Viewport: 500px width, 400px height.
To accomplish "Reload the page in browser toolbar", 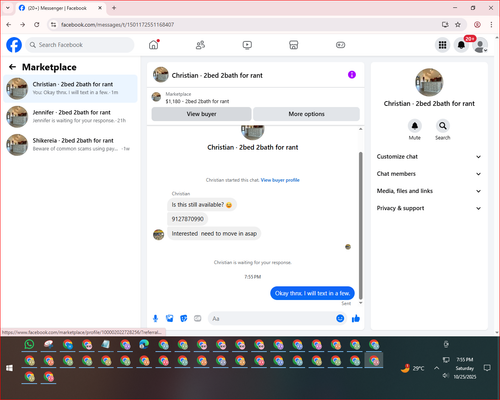I will pos(37,25).
